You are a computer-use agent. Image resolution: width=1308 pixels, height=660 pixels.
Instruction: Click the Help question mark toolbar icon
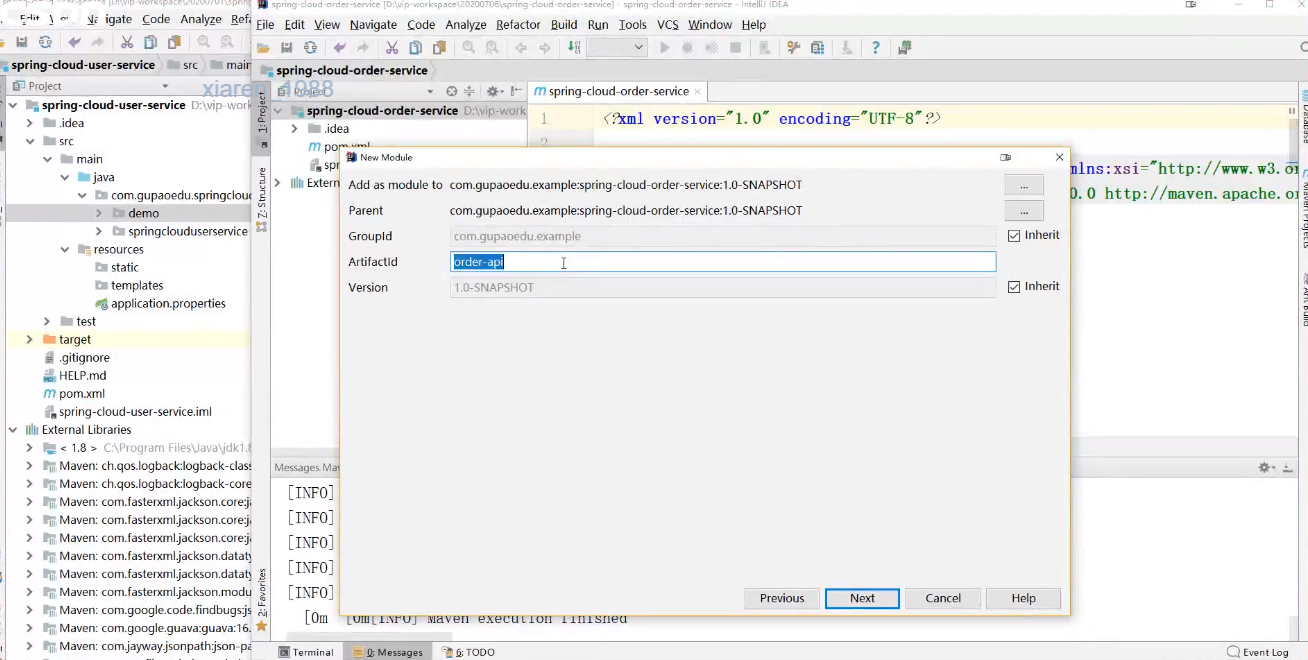coord(876,48)
